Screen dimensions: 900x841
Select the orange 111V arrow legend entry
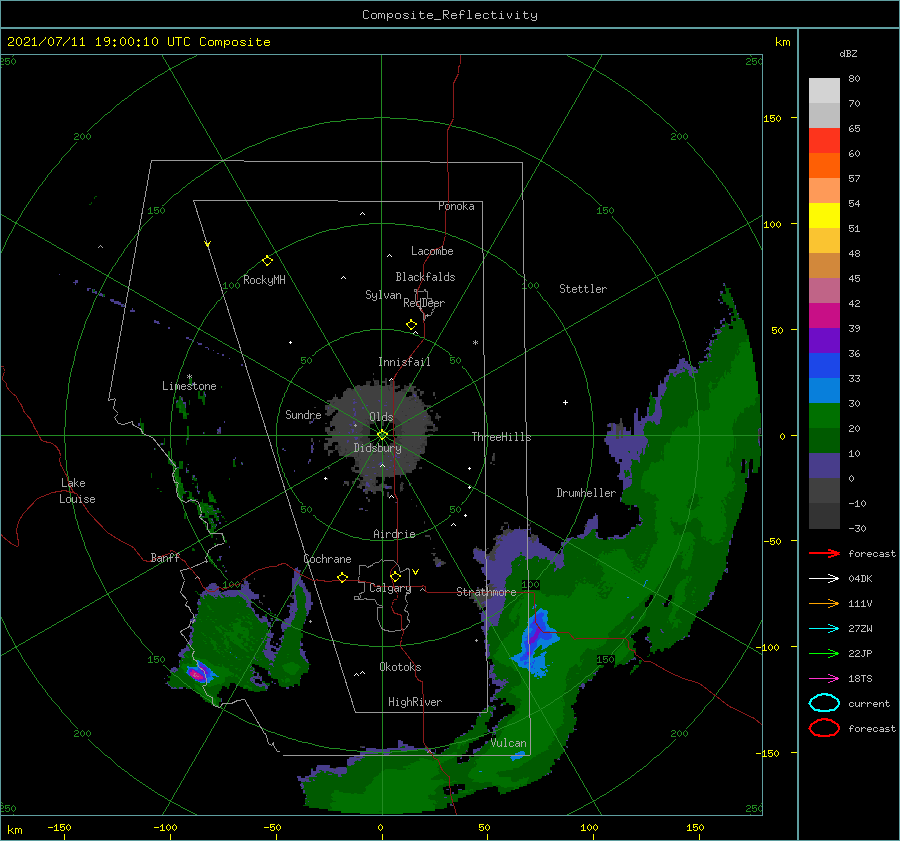coord(824,603)
